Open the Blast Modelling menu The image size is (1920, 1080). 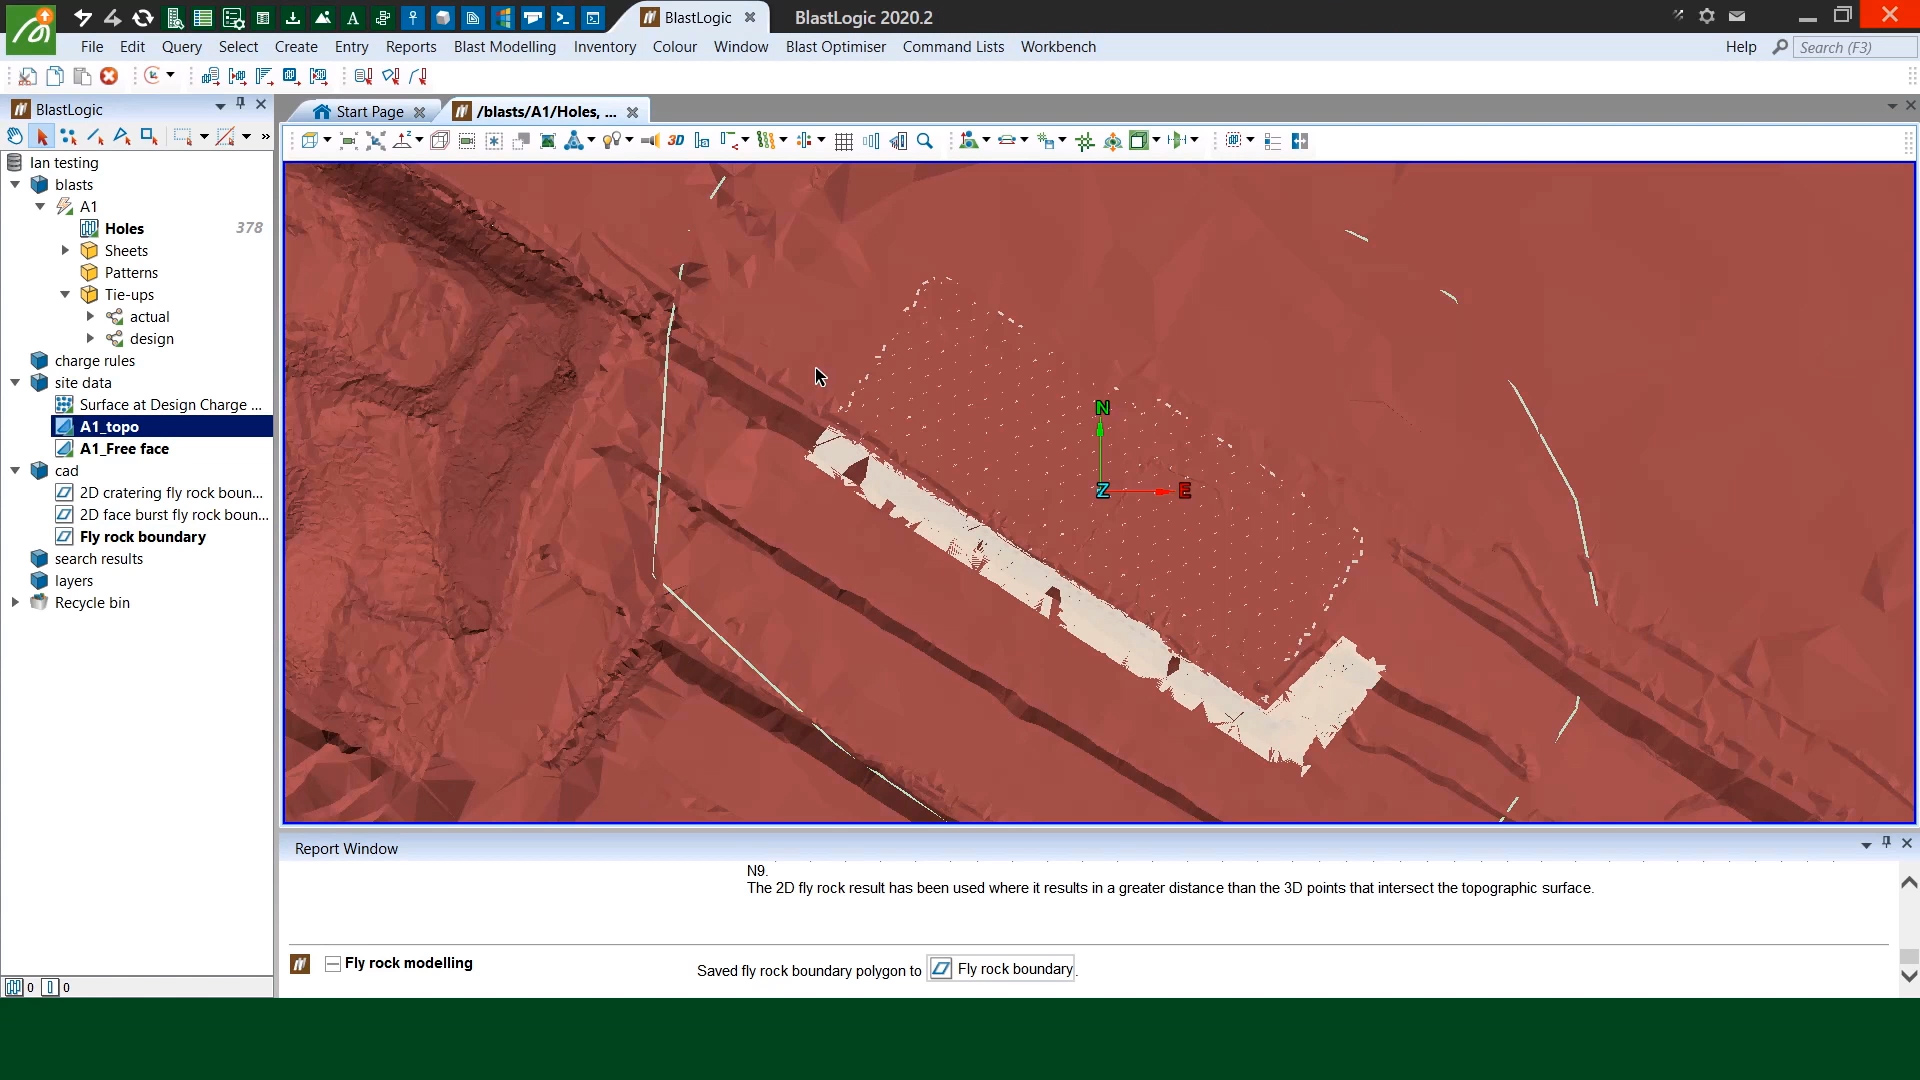pyautogui.click(x=504, y=47)
